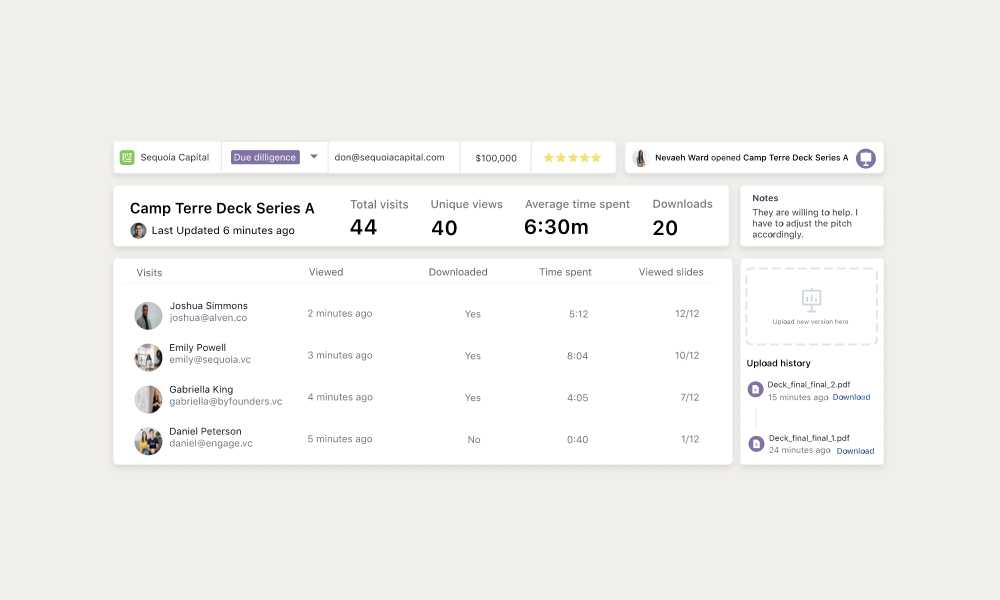Viewport: 1000px width, 600px height.
Task: Edit the Notes text box
Action: tap(811, 223)
